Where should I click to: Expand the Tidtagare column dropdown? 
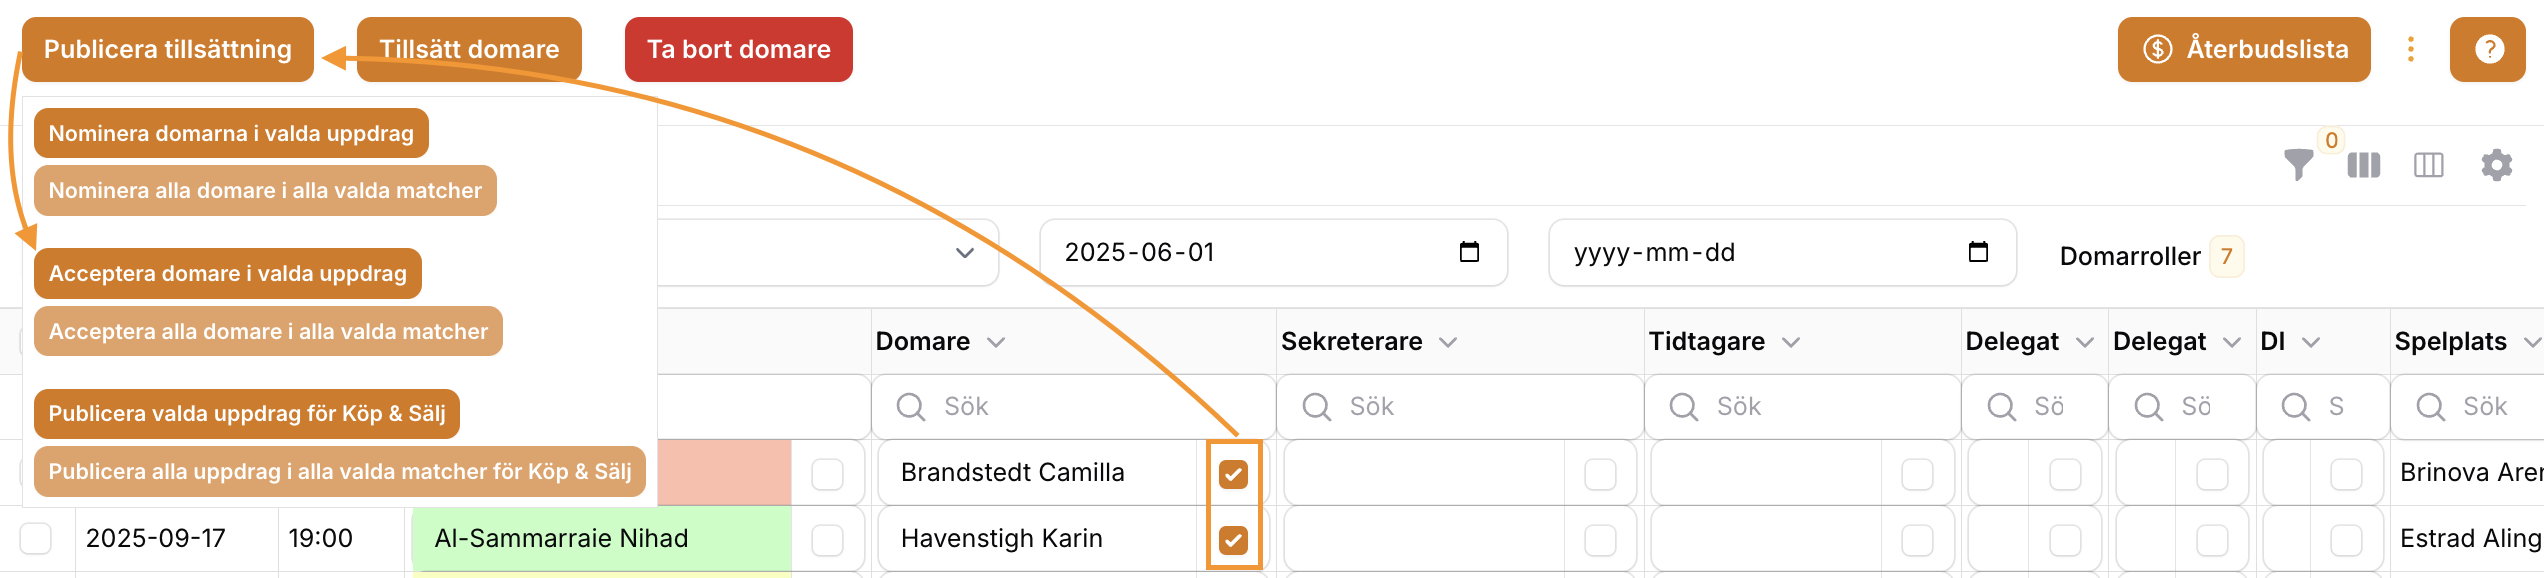(1791, 342)
